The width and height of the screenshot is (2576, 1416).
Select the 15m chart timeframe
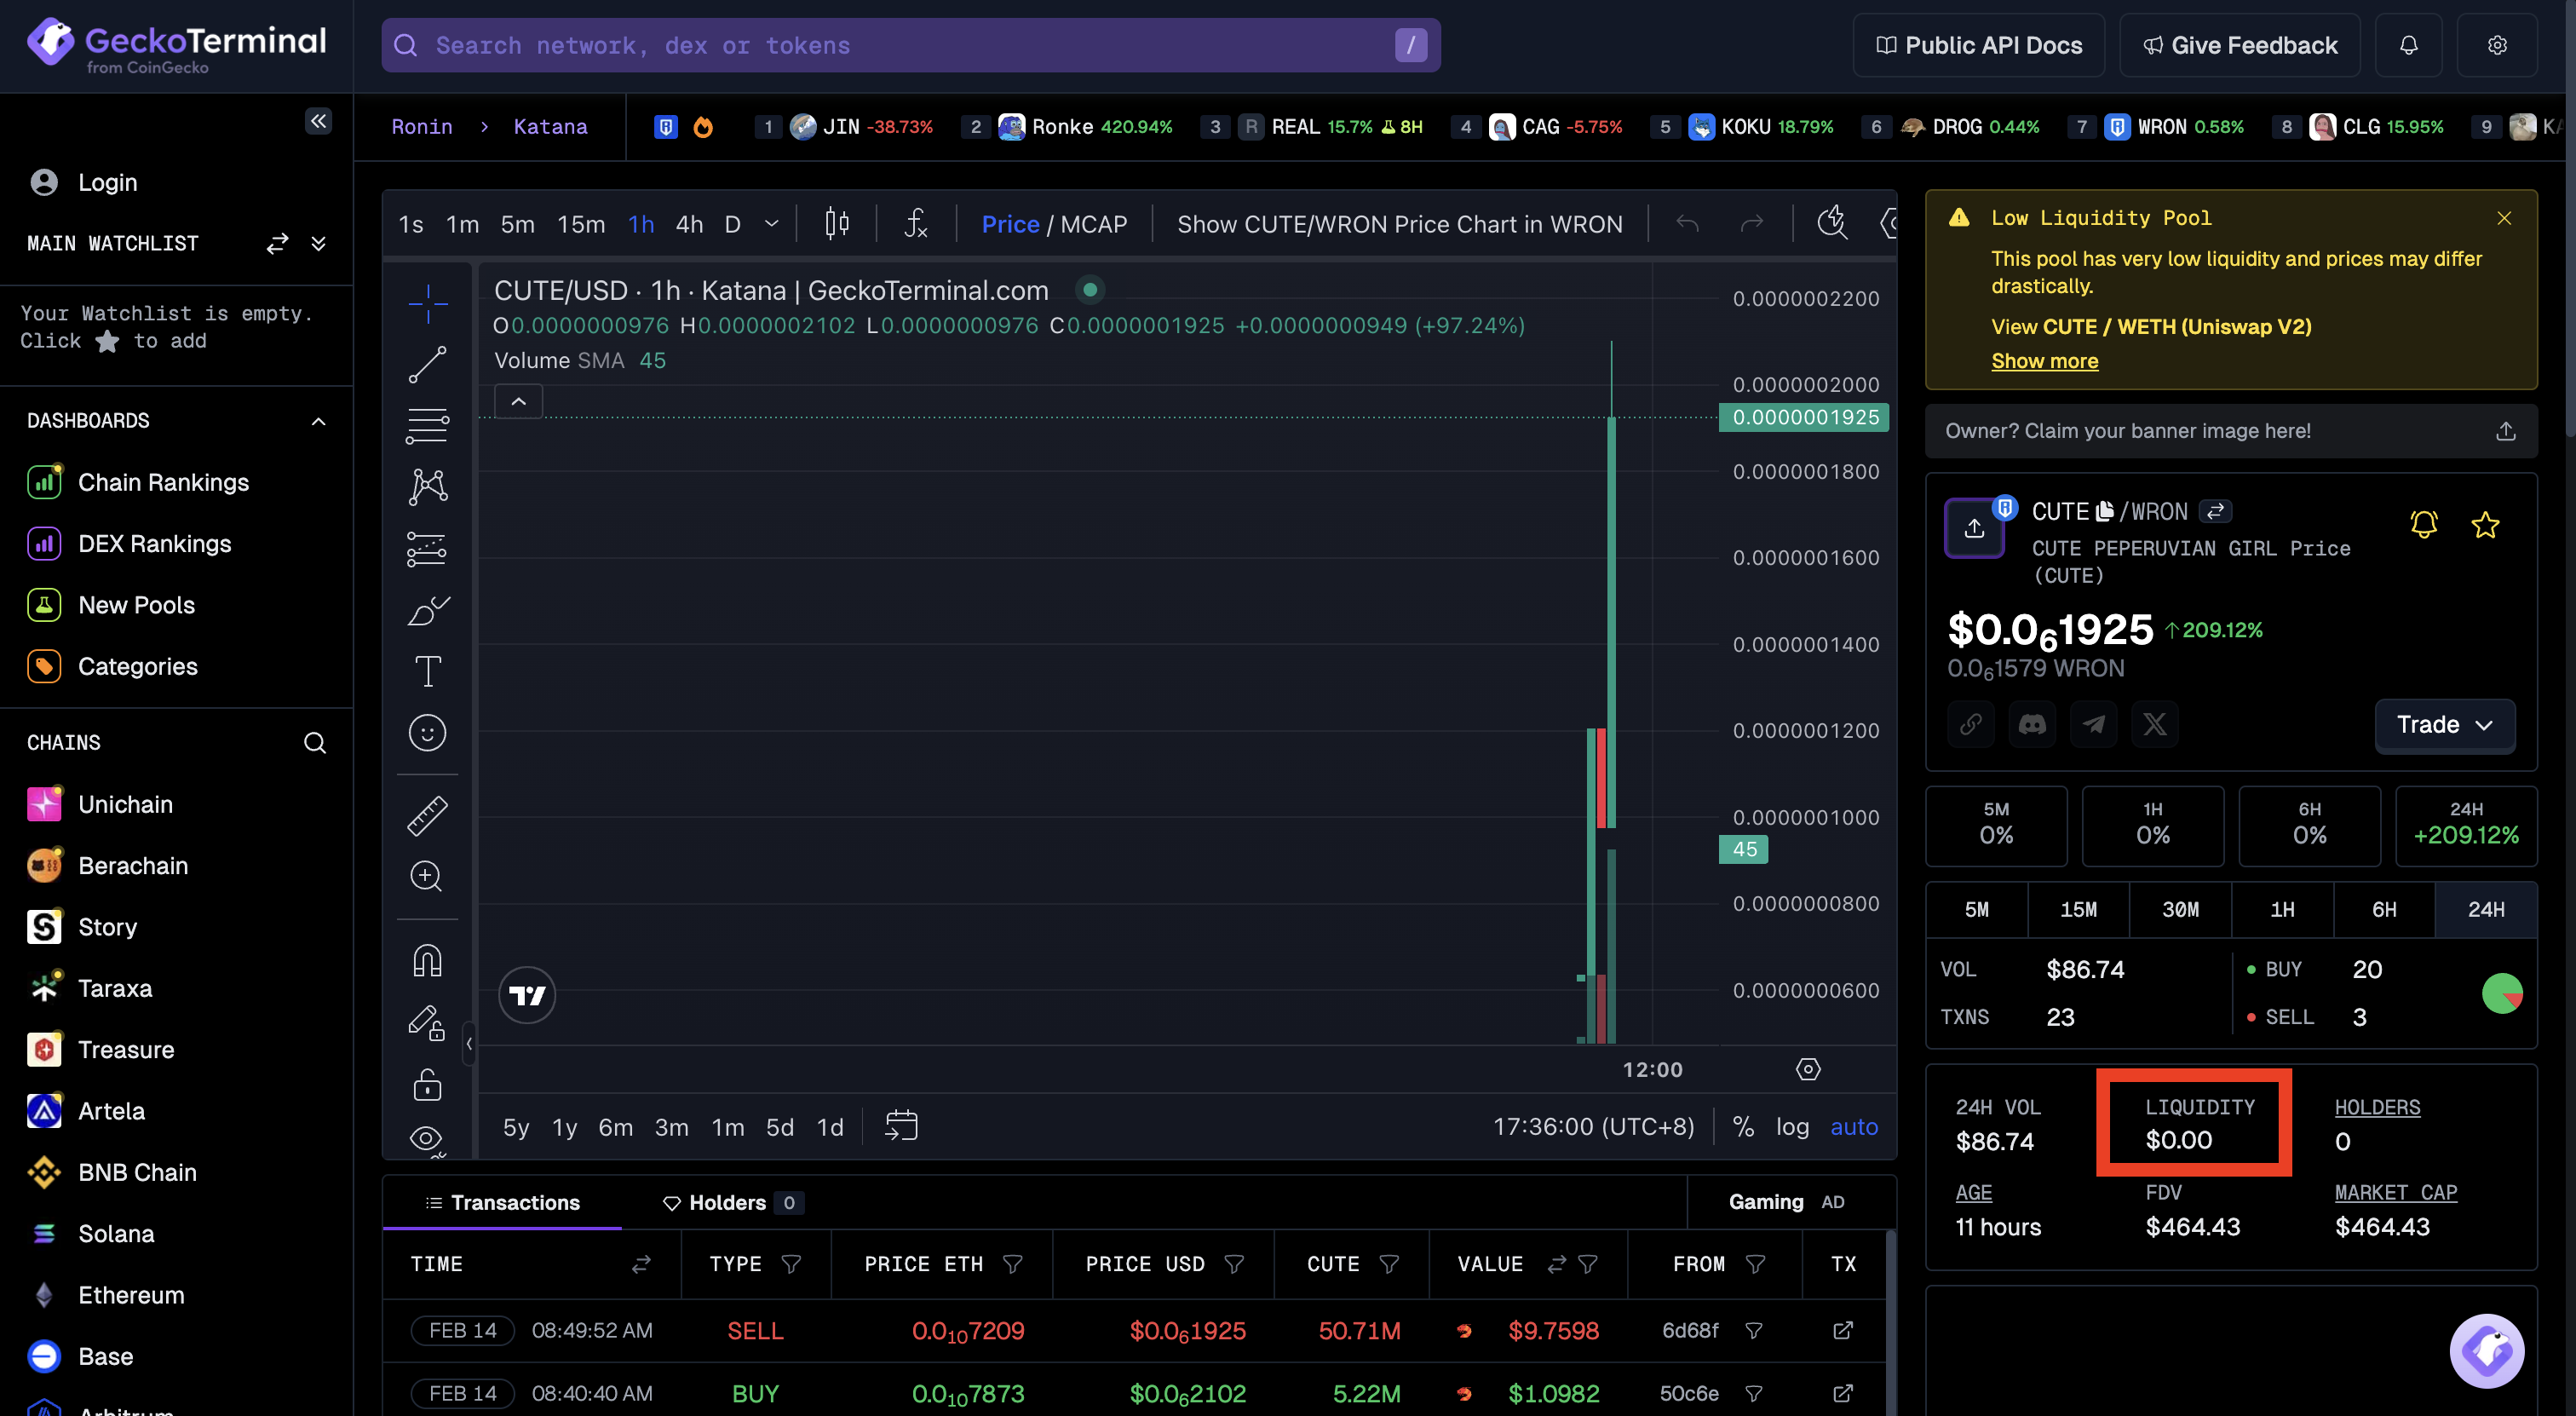[581, 224]
